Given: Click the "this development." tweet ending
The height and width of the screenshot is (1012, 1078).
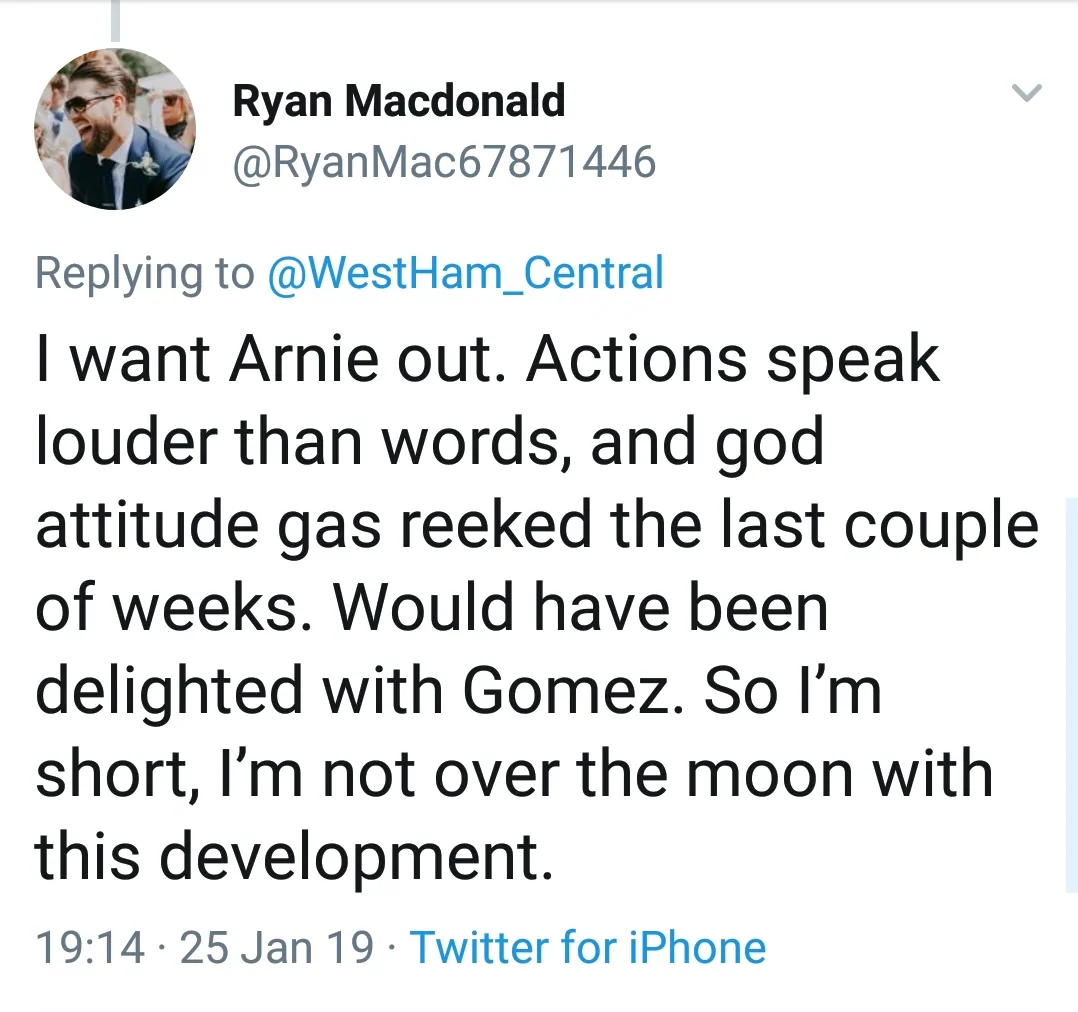Looking at the screenshot, I should pyautogui.click(x=293, y=856).
